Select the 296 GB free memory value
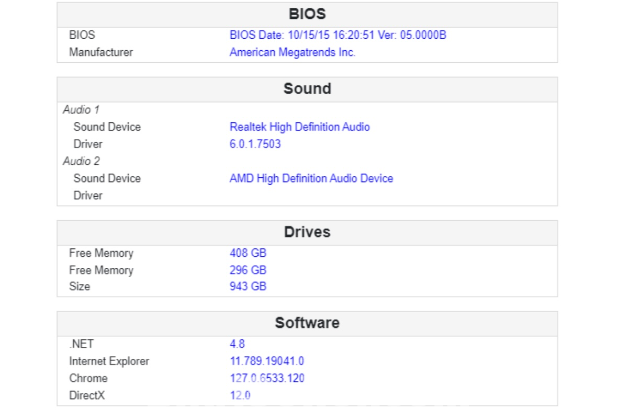The width and height of the screenshot is (617, 420). 248,270
